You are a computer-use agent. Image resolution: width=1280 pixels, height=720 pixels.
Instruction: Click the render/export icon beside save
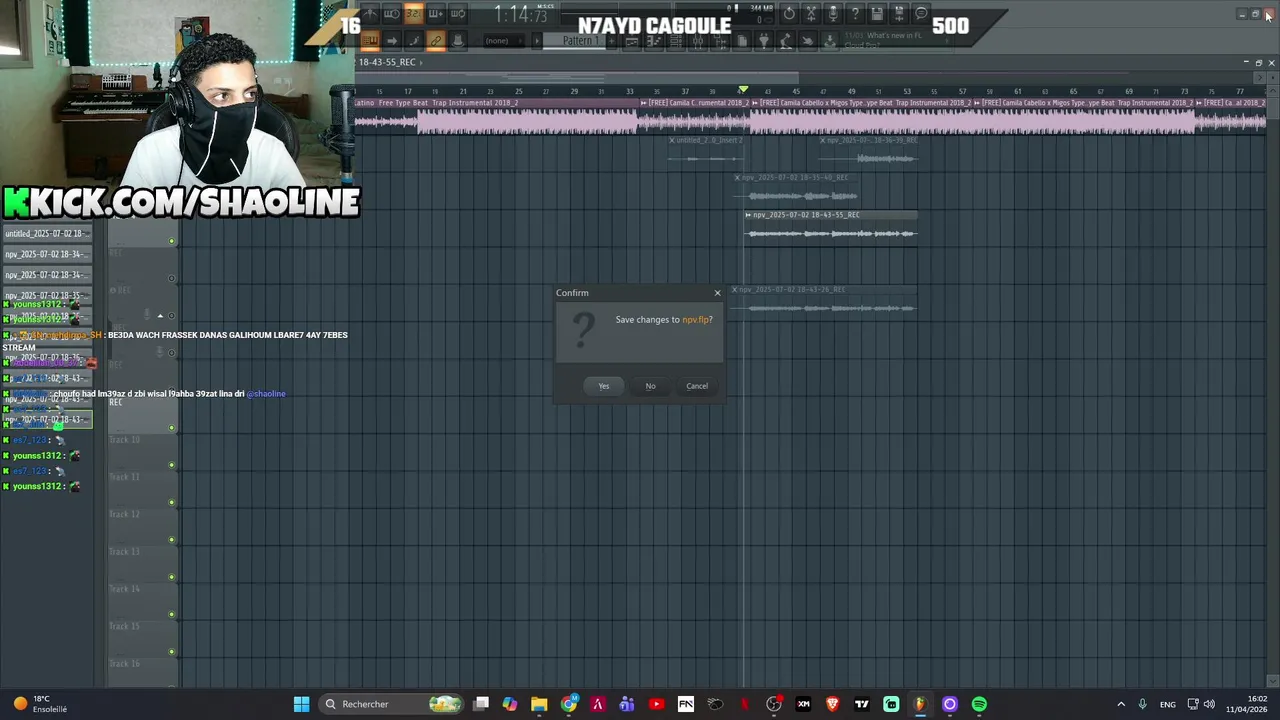(x=898, y=13)
